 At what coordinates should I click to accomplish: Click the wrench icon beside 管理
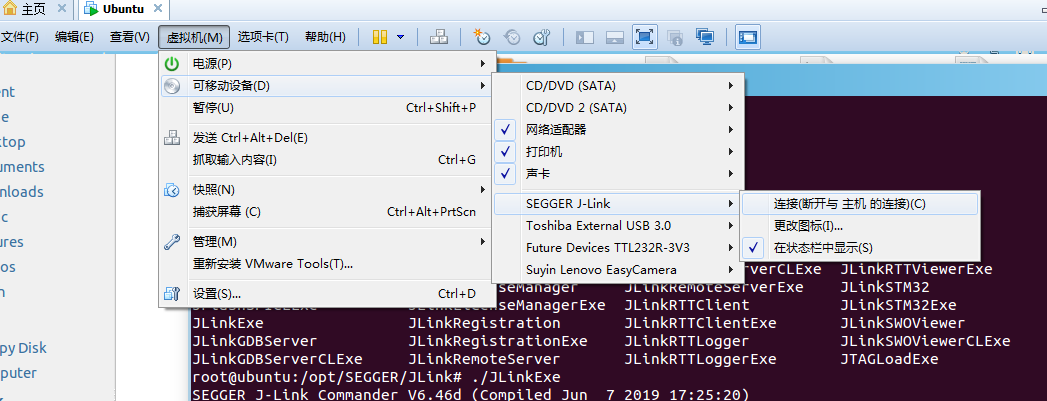click(x=172, y=242)
